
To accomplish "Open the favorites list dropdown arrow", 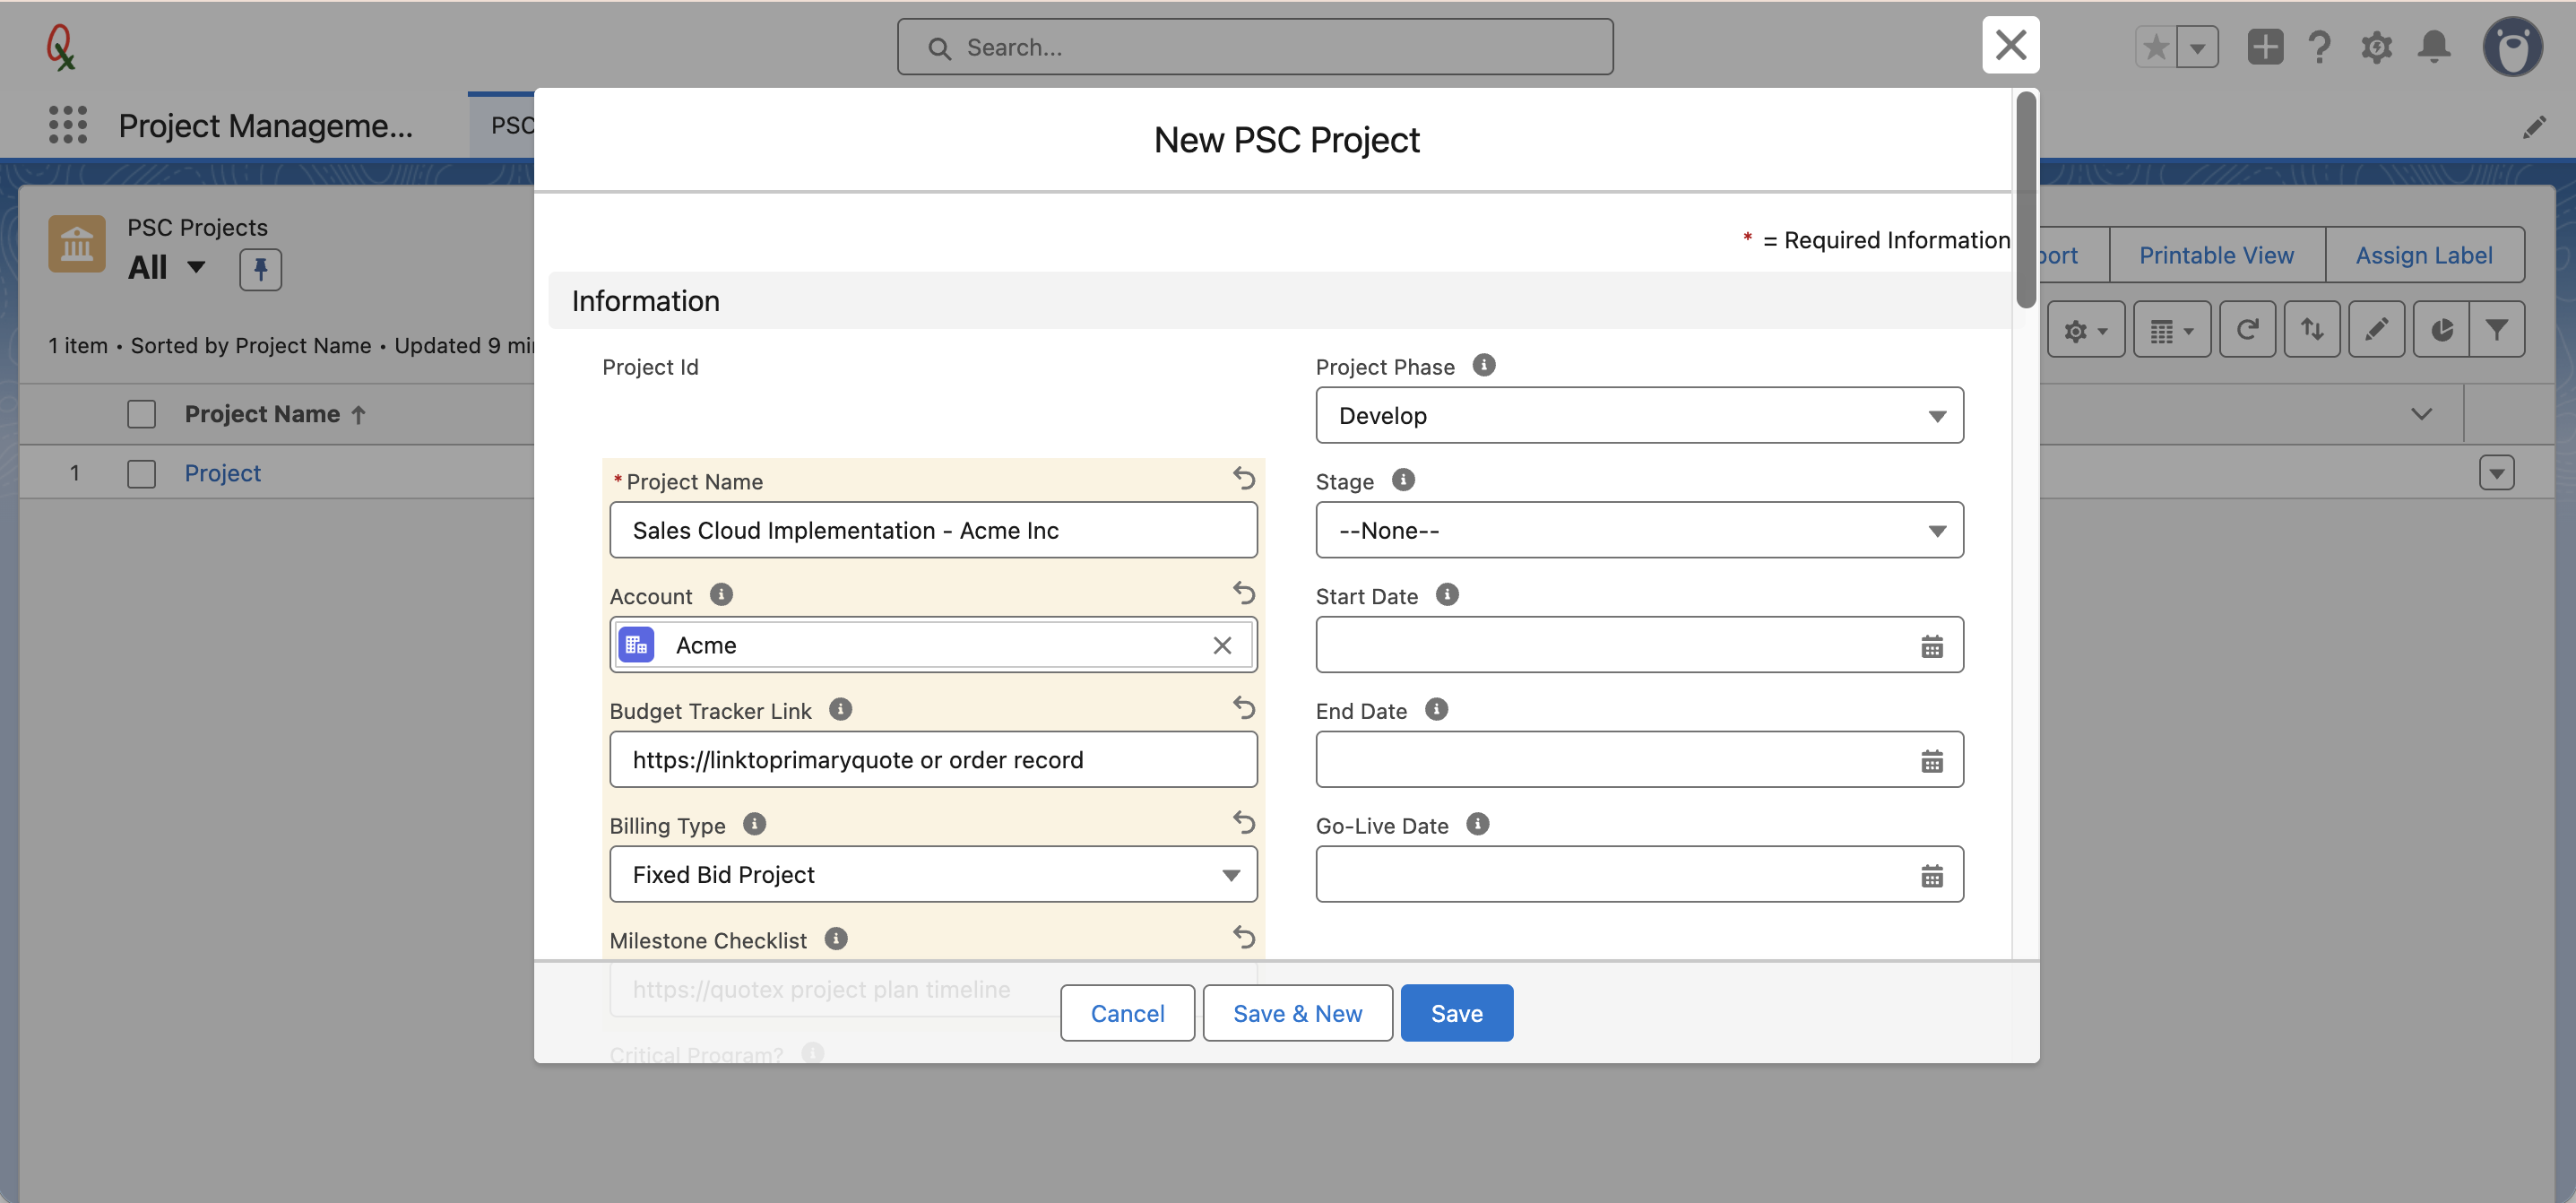I will [x=2197, y=47].
